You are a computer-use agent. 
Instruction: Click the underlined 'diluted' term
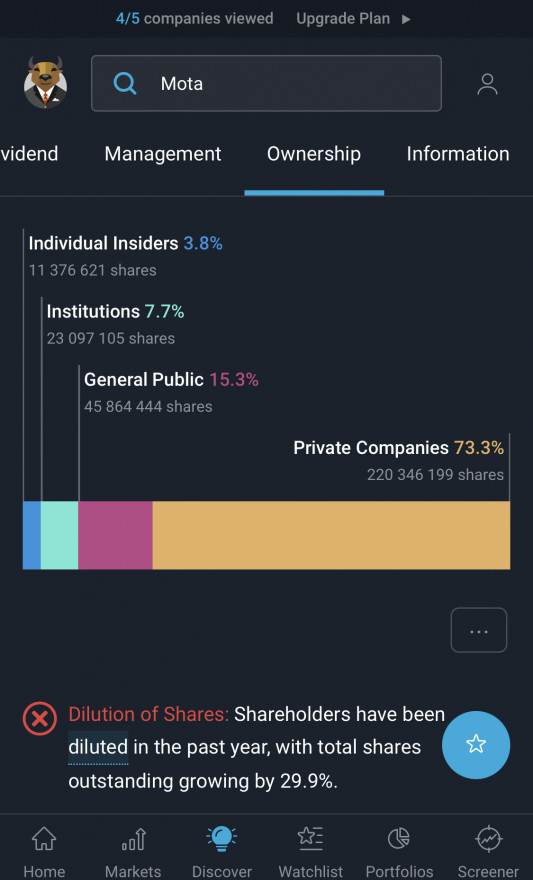pos(98,747)
